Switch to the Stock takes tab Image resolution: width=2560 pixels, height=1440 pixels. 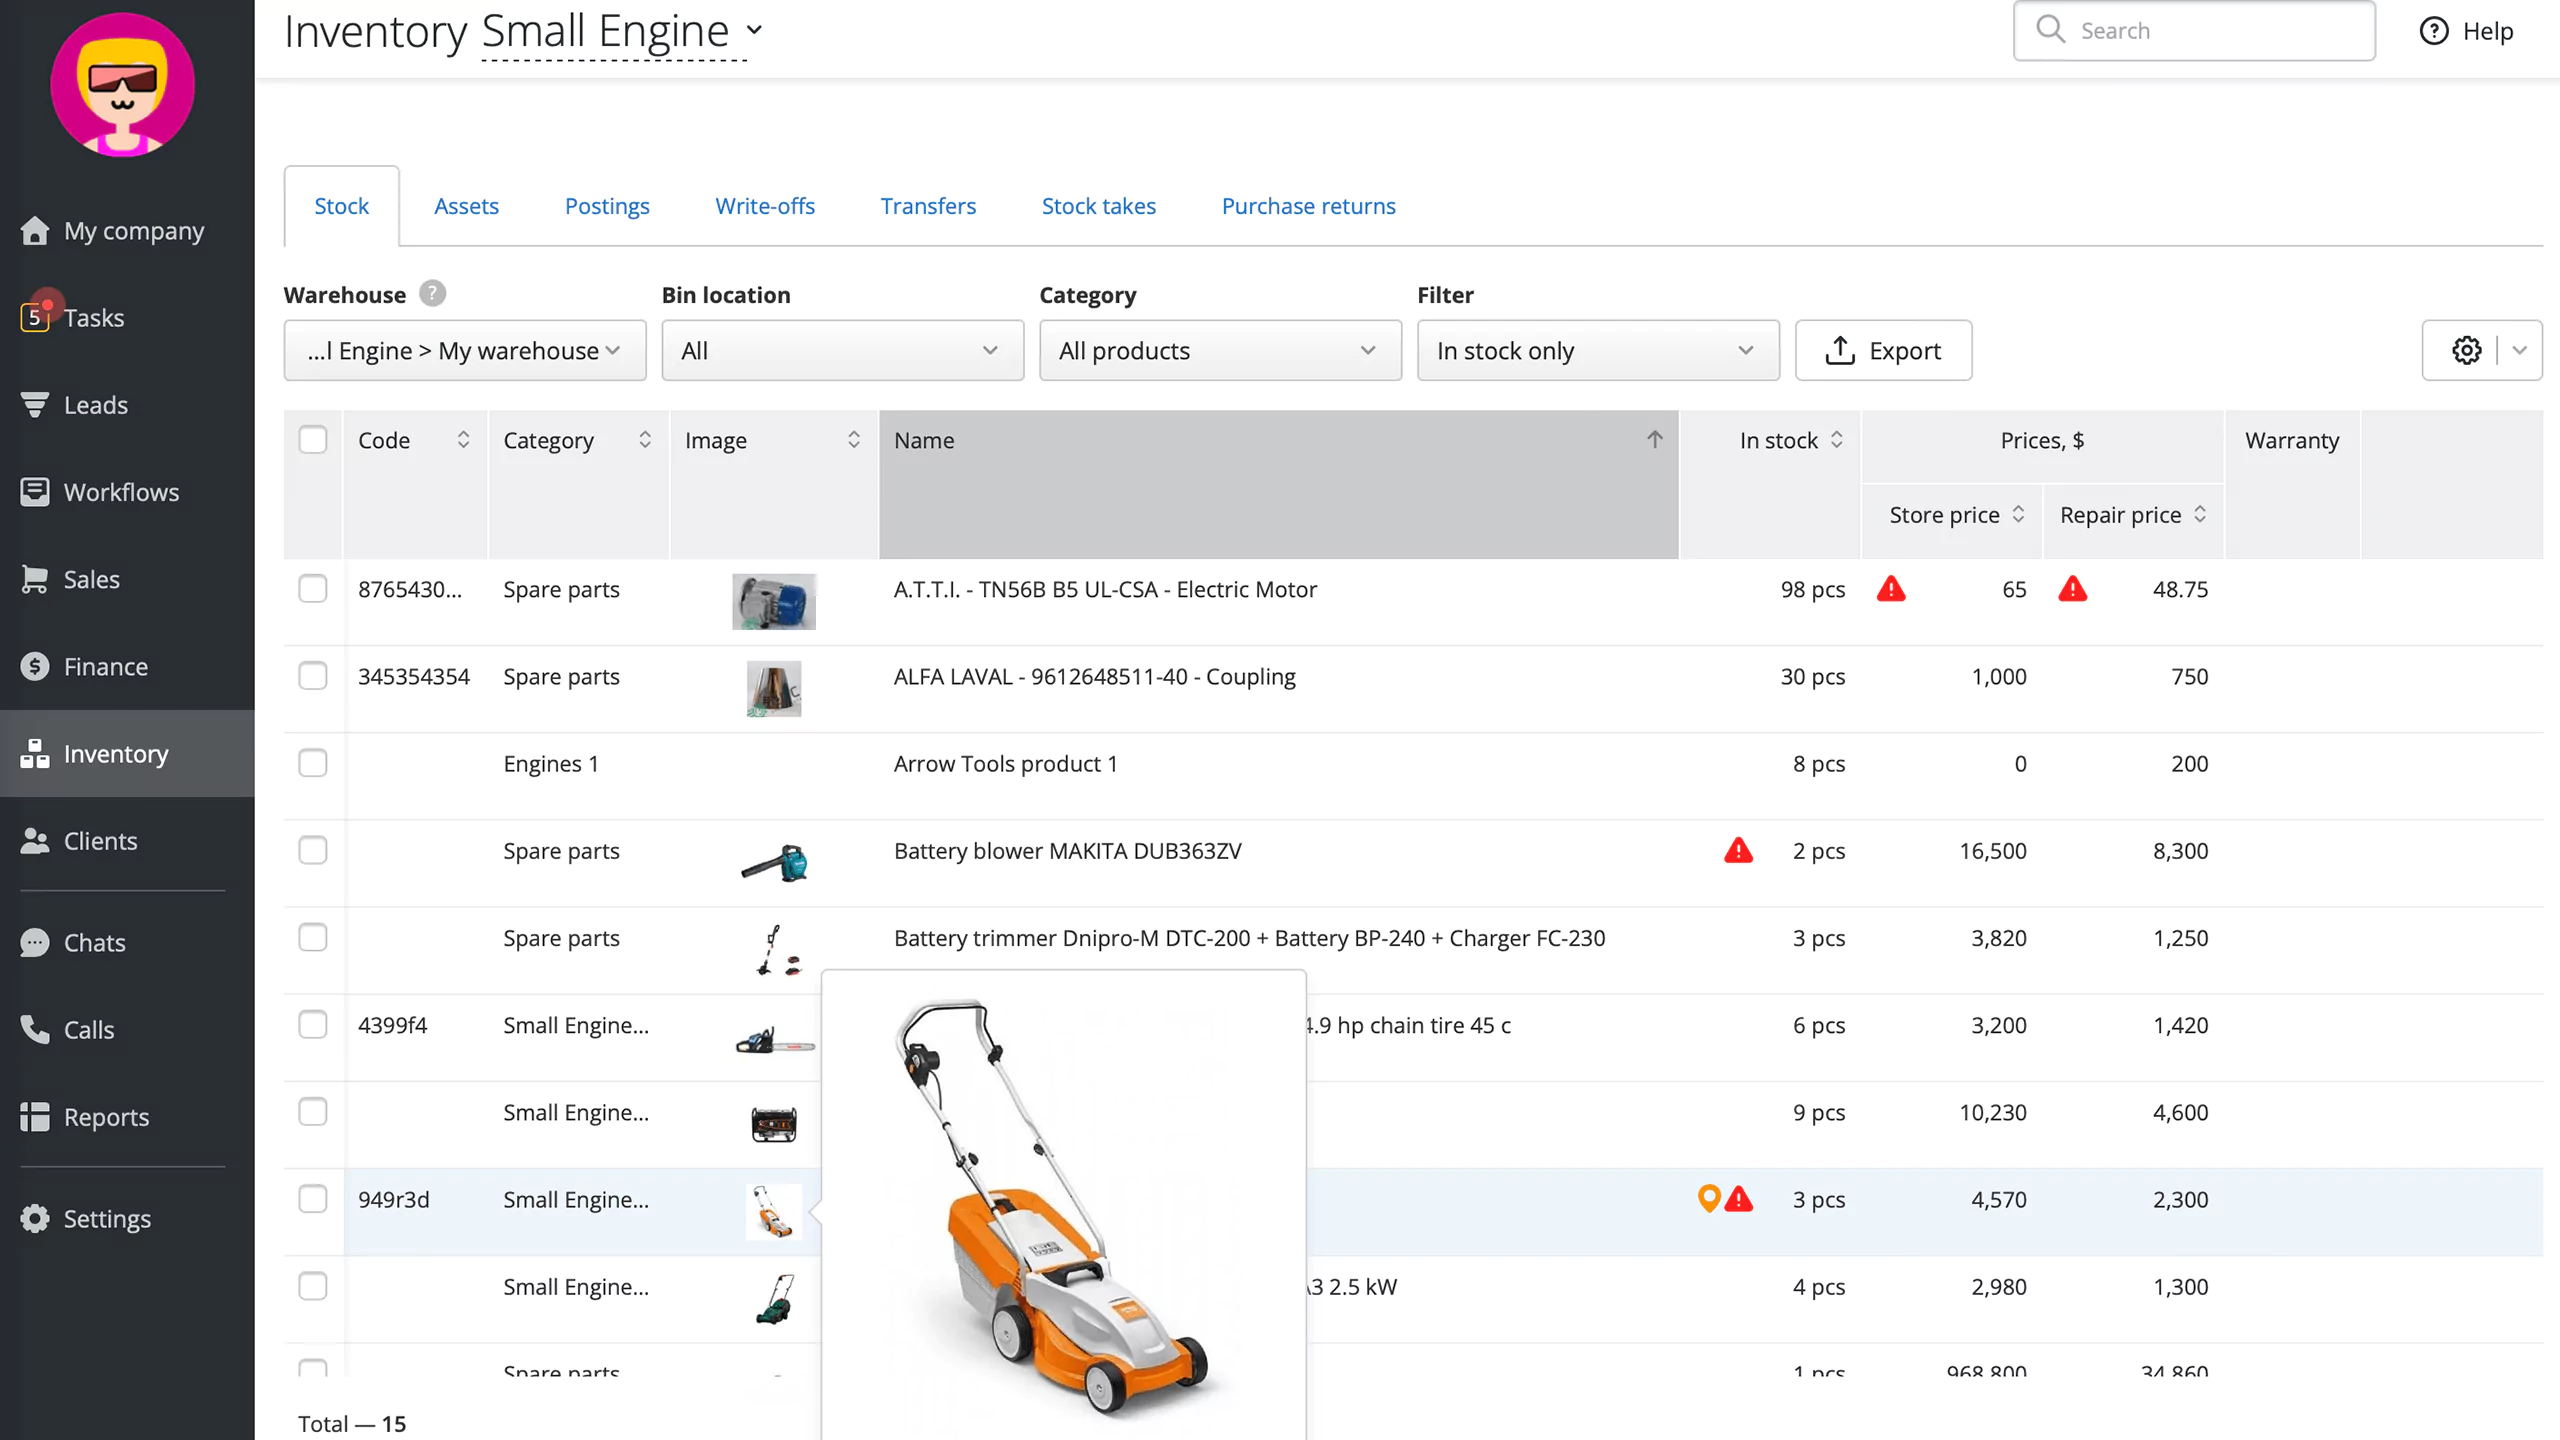[x=1097, y=206]
